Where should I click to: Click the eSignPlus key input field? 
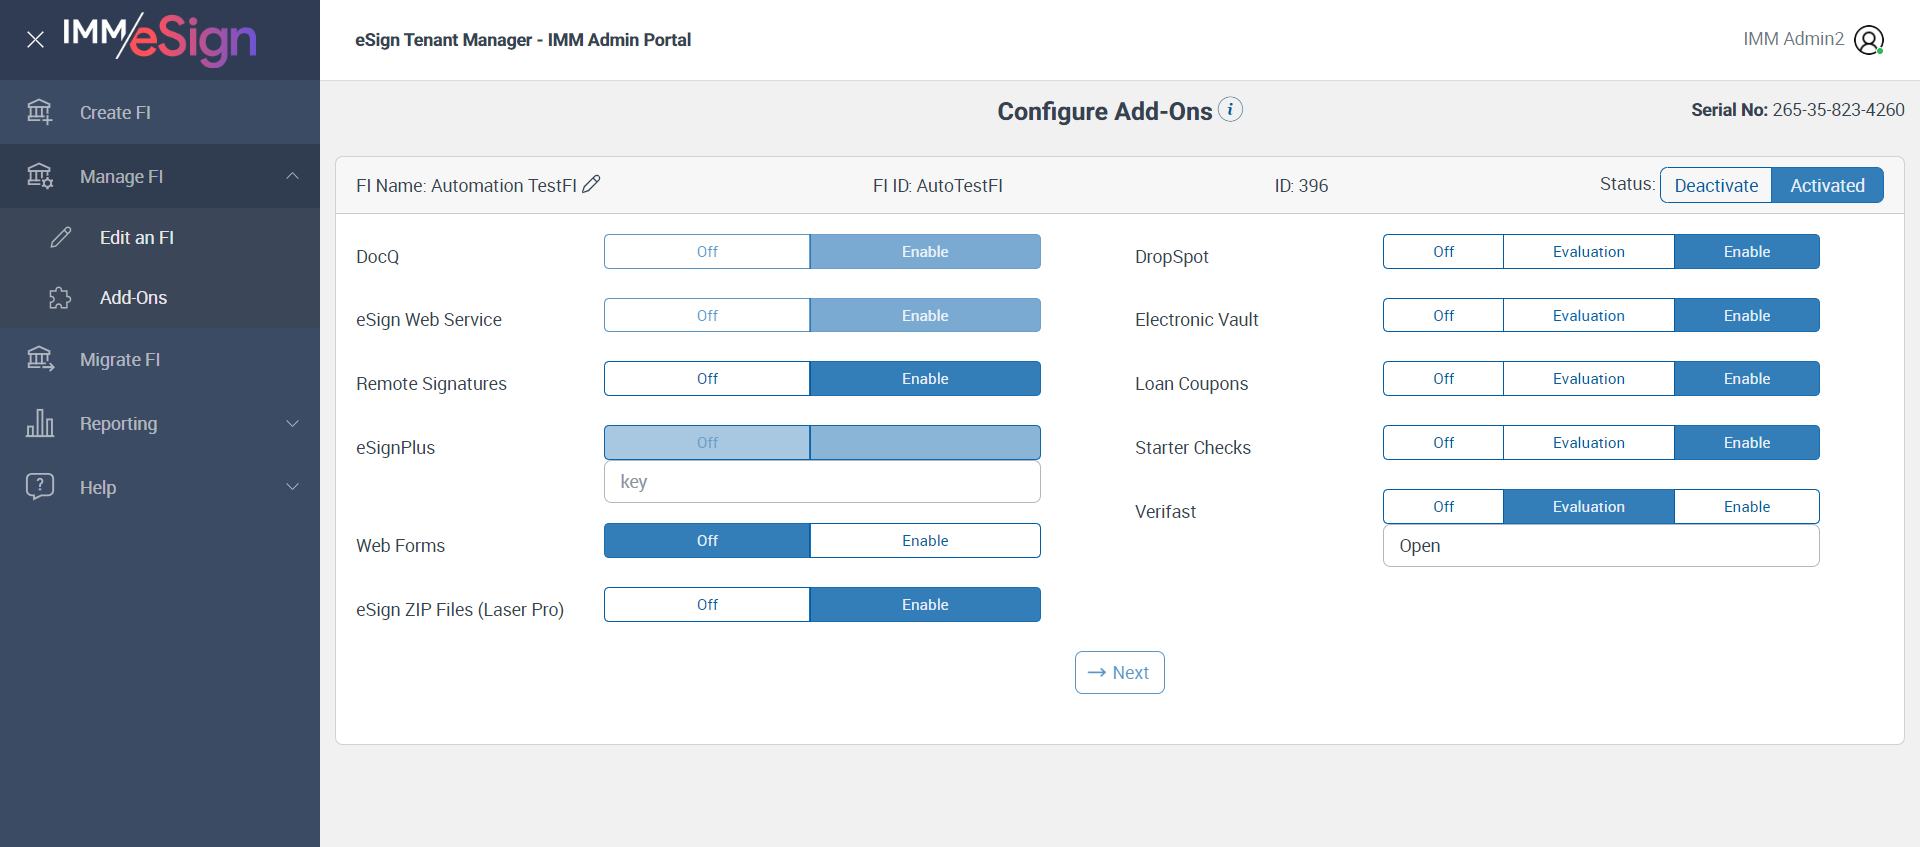click(x=822, y=482)
